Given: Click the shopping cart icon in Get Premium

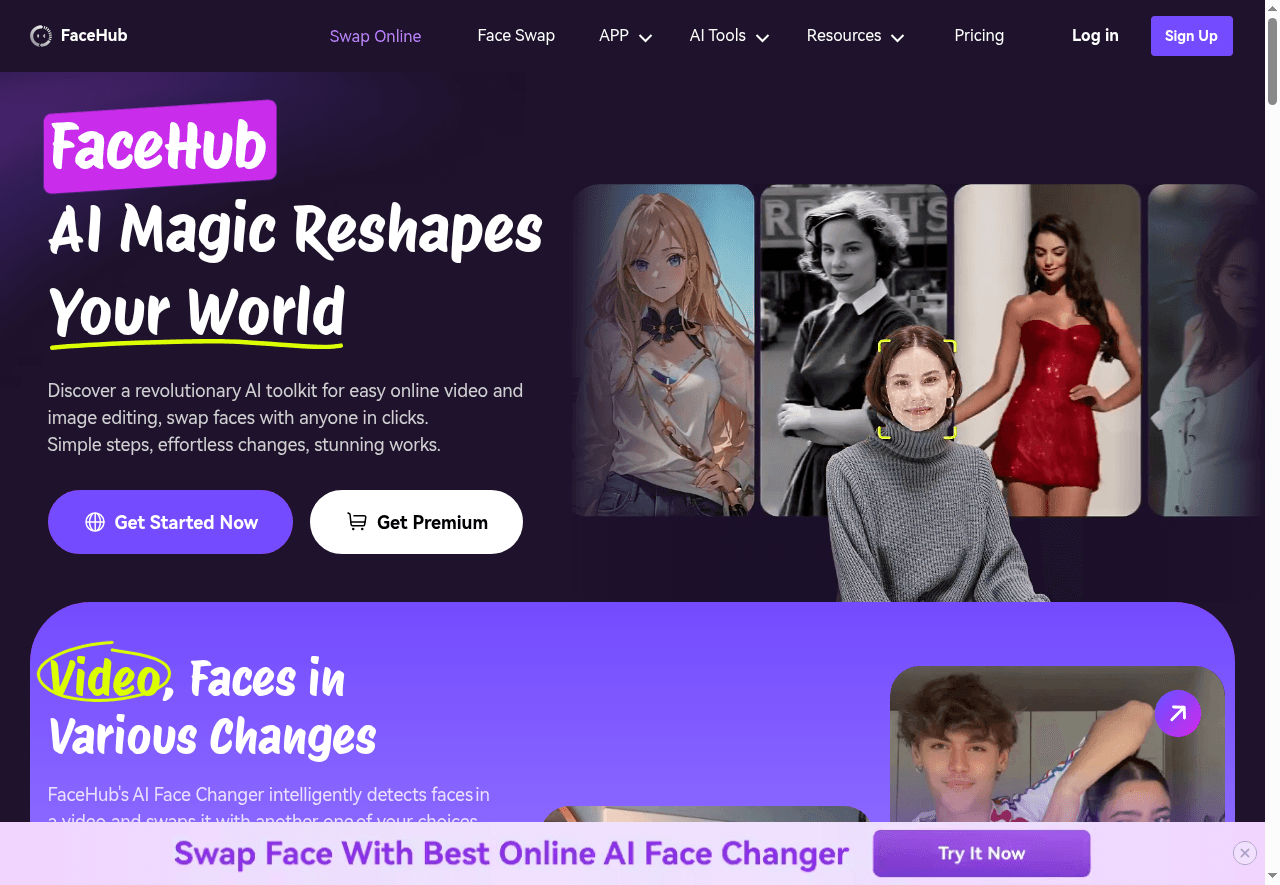Looking at the screenshot, I should [356, 522].
